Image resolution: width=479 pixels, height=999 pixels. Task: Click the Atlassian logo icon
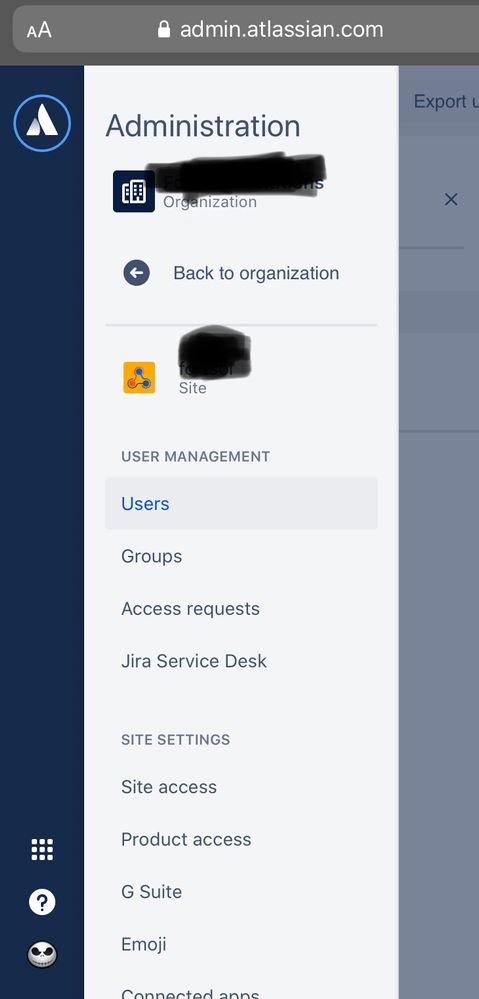coord(42,123)
